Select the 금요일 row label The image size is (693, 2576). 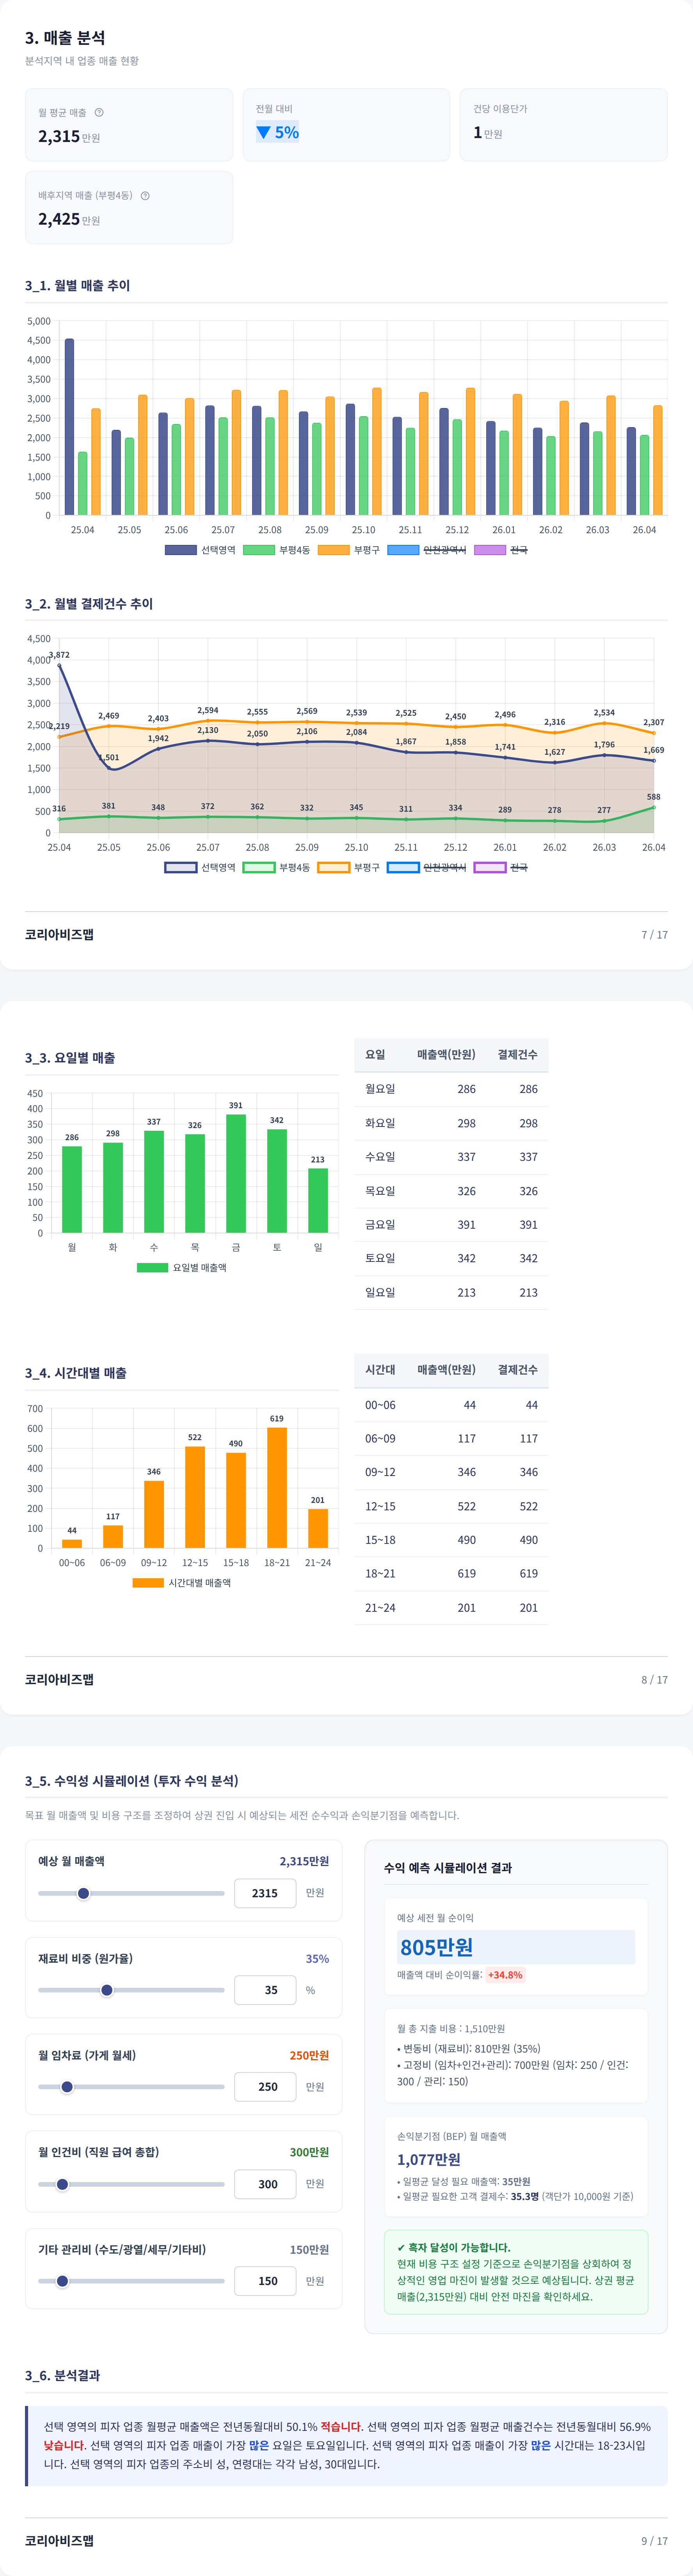click(380, 1224)
